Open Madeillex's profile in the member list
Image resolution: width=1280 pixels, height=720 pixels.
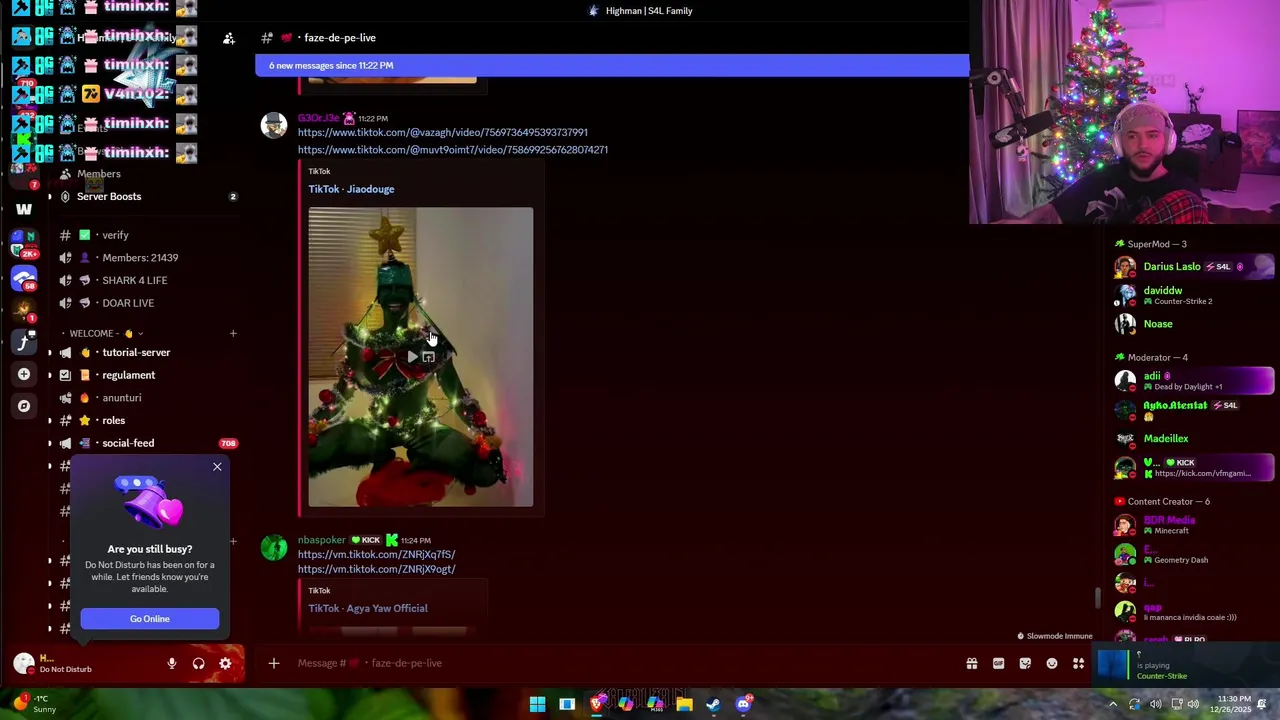click(x=1194, y=439)
